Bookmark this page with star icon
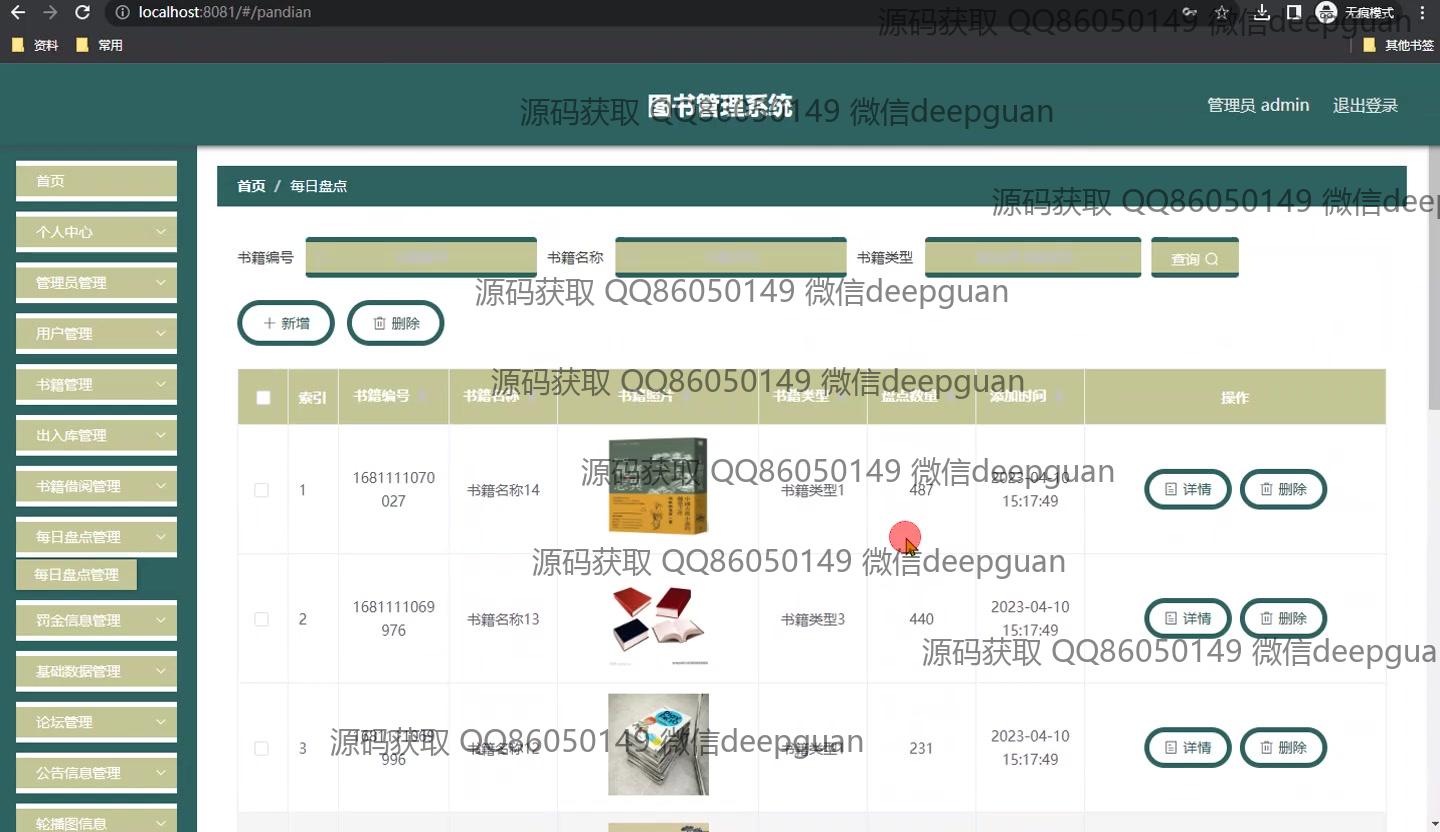Screen dimensions: 1440x832 coord(1221,13)
